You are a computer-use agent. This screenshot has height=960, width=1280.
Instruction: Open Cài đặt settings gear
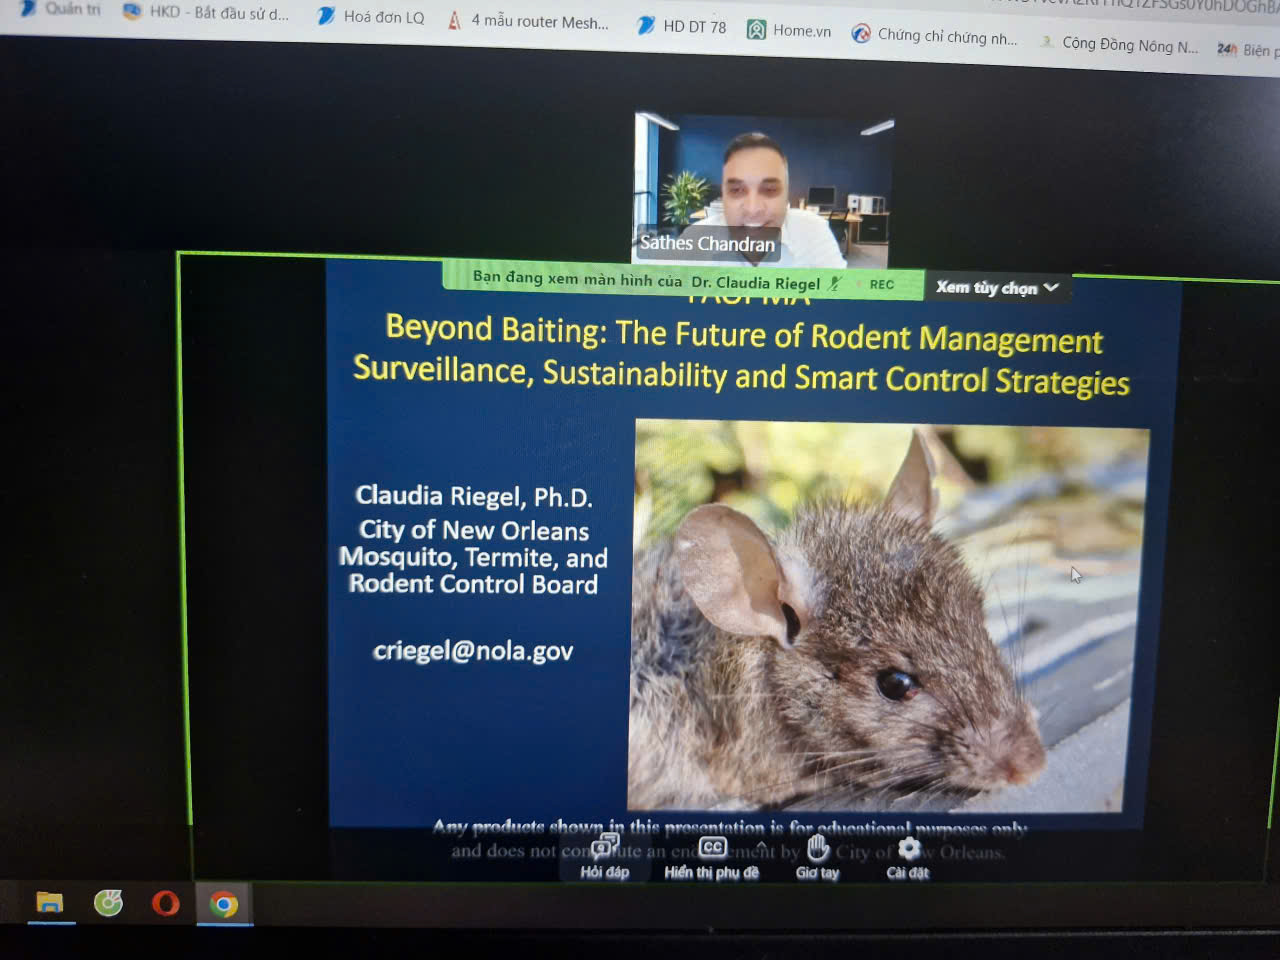coord(908,858)
